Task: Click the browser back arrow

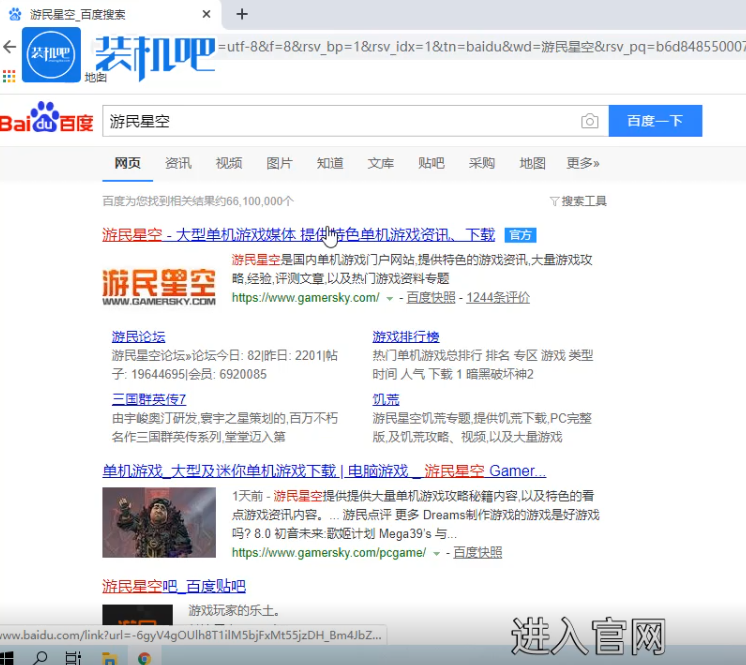Action: 9,47
